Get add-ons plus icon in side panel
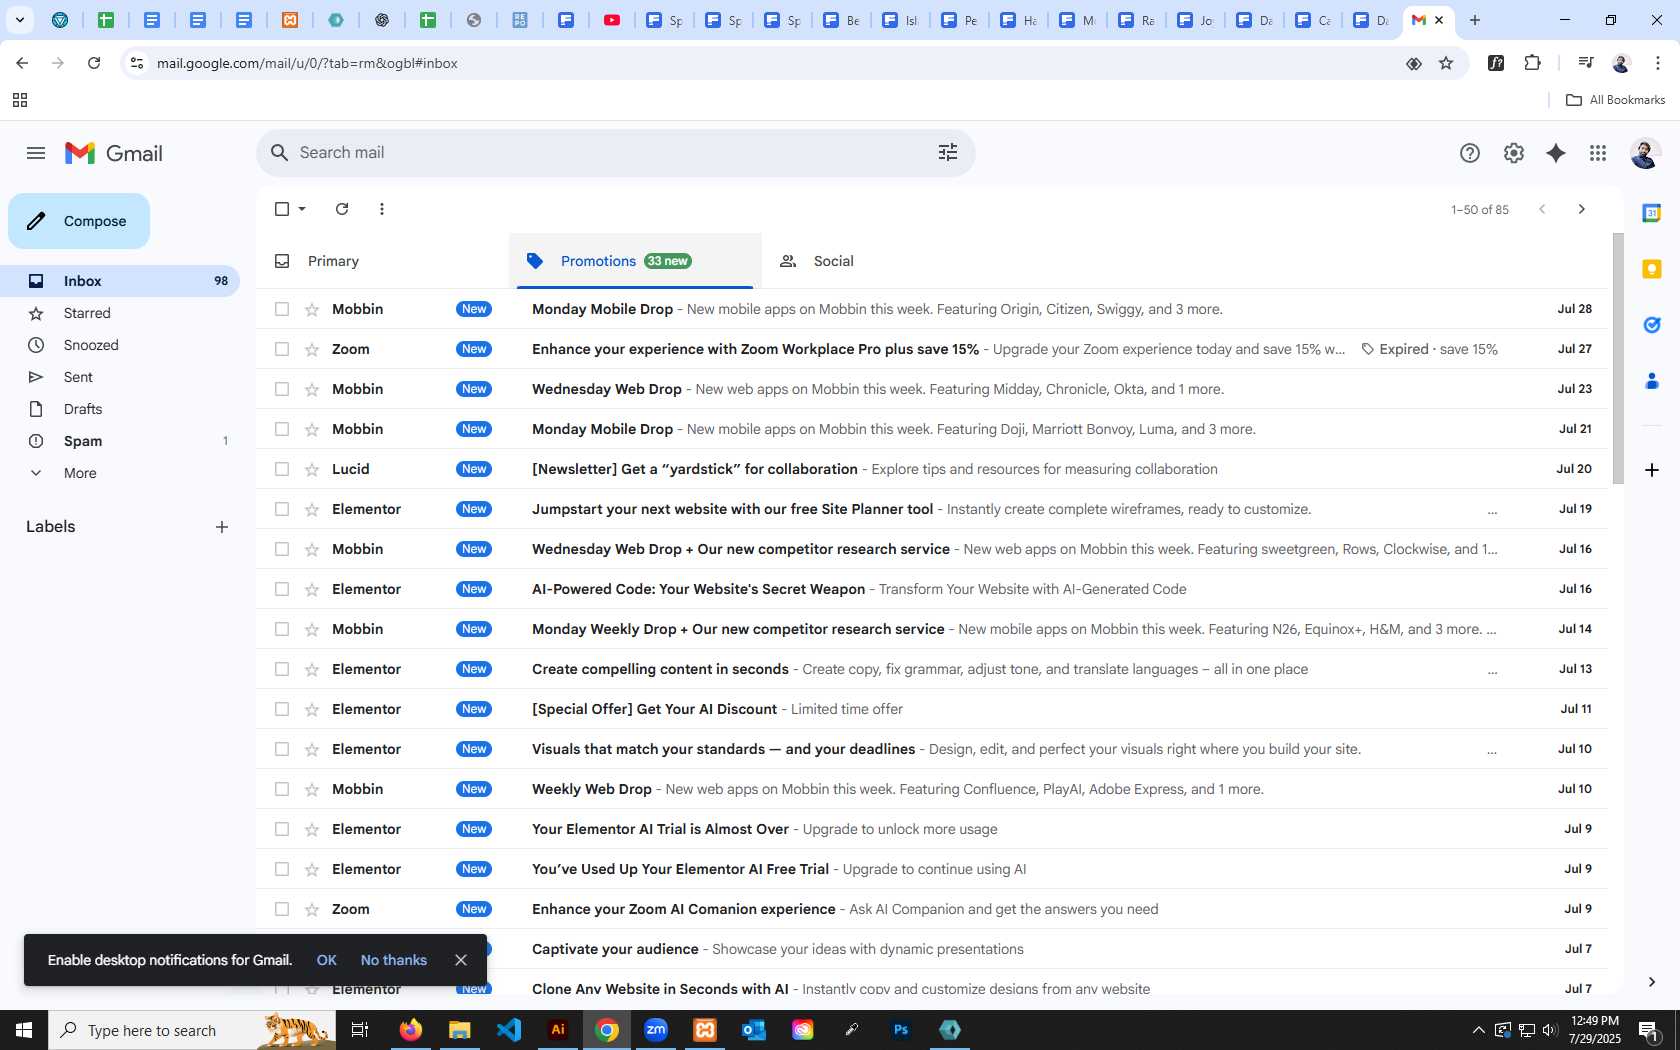 [x=1652, y=469]
